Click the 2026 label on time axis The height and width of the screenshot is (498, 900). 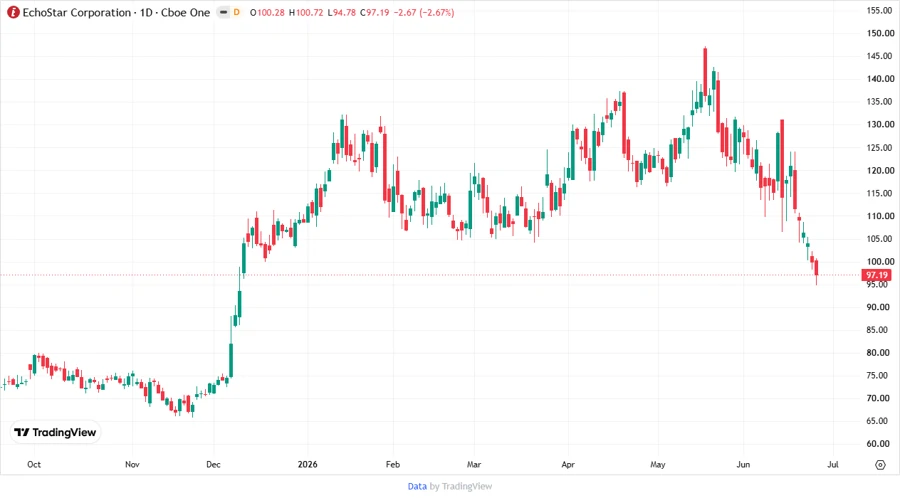point(308,465)
